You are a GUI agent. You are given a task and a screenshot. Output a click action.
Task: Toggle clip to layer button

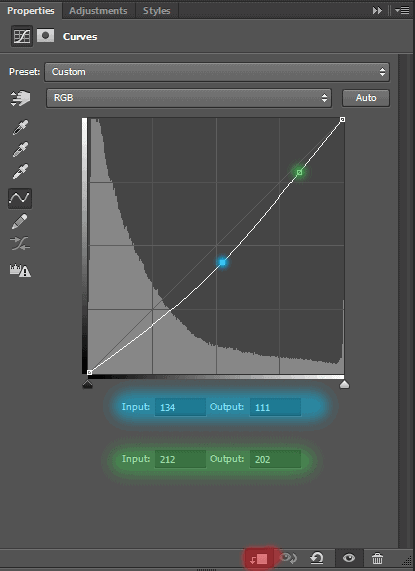[259, 558]
